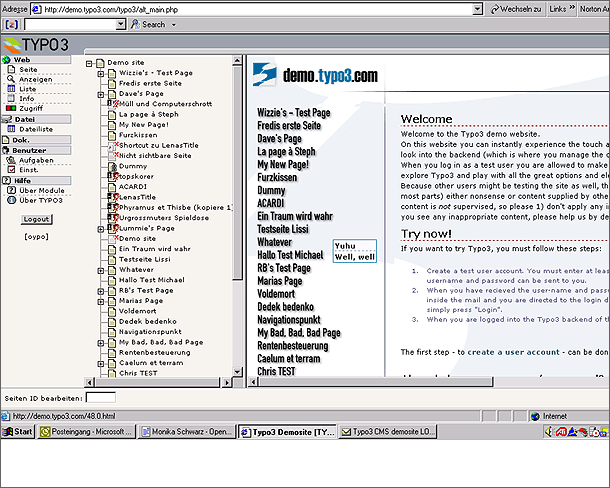Click the demo.typo3.com logo
This screenshot has width=610, height=488.
coord(315,75)
